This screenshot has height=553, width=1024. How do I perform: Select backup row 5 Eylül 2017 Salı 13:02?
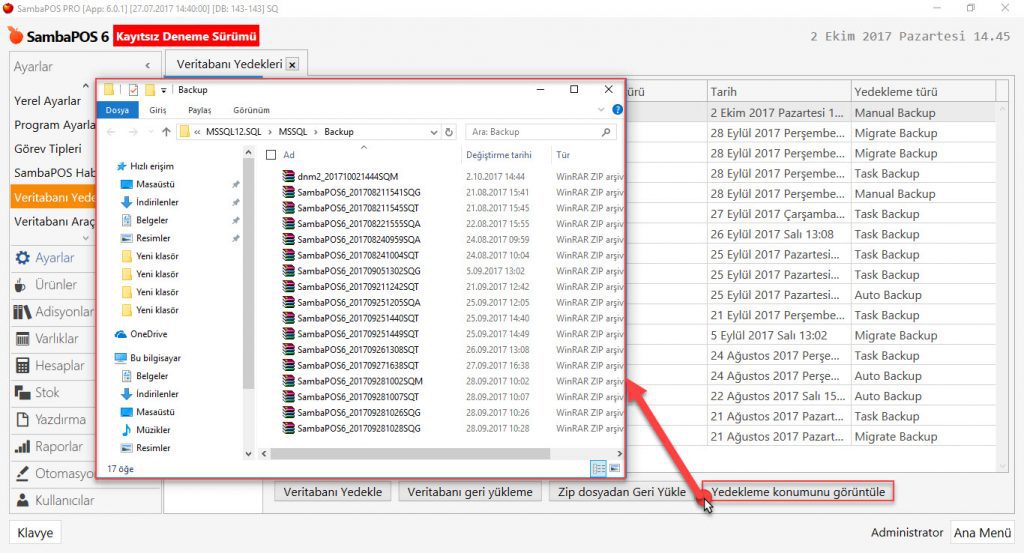pos(852,335)
